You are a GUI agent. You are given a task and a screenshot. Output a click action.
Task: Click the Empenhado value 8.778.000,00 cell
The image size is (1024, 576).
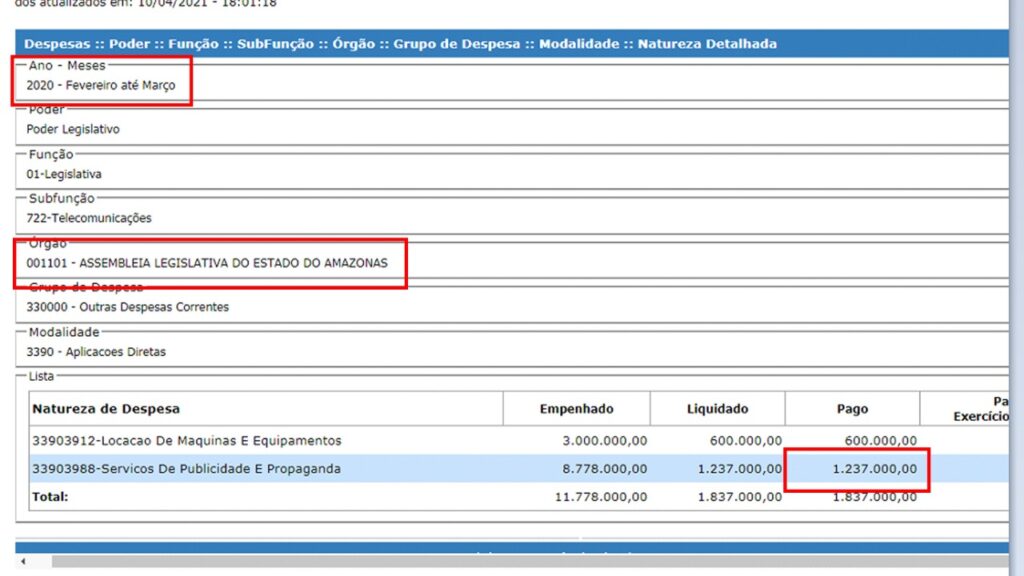click(x=603, y=469)
